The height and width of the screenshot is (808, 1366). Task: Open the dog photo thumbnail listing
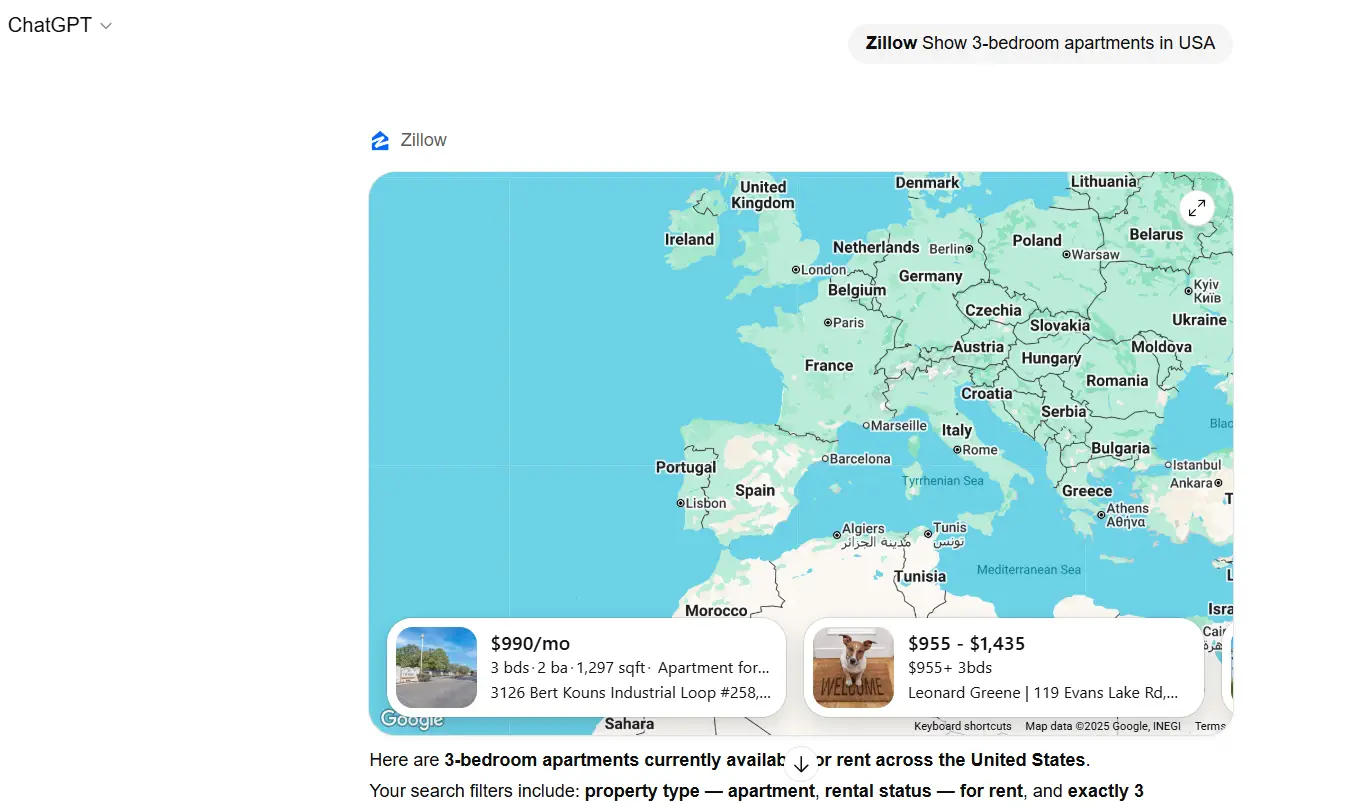click(x=853, y=667)
